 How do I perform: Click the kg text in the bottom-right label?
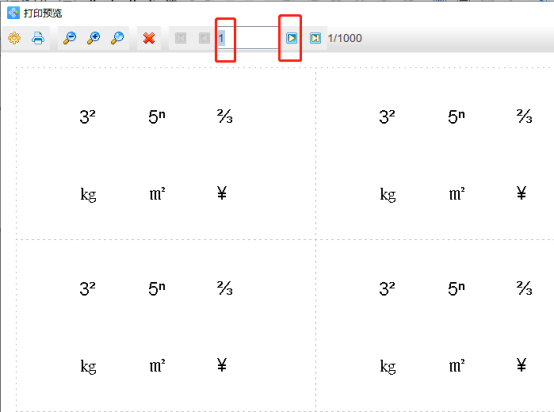(388, 367)
